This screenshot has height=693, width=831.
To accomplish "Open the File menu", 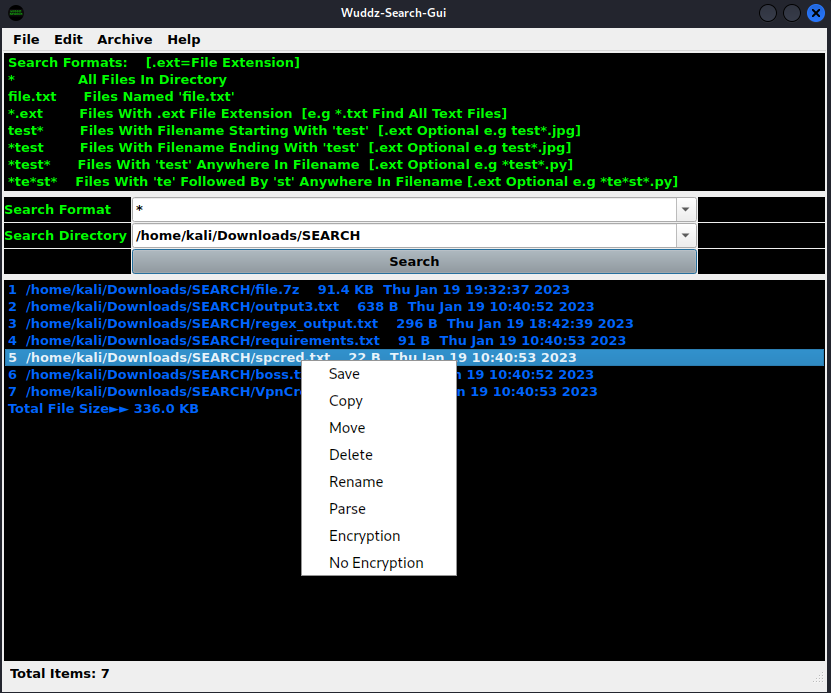I will [x=26, y=40].
